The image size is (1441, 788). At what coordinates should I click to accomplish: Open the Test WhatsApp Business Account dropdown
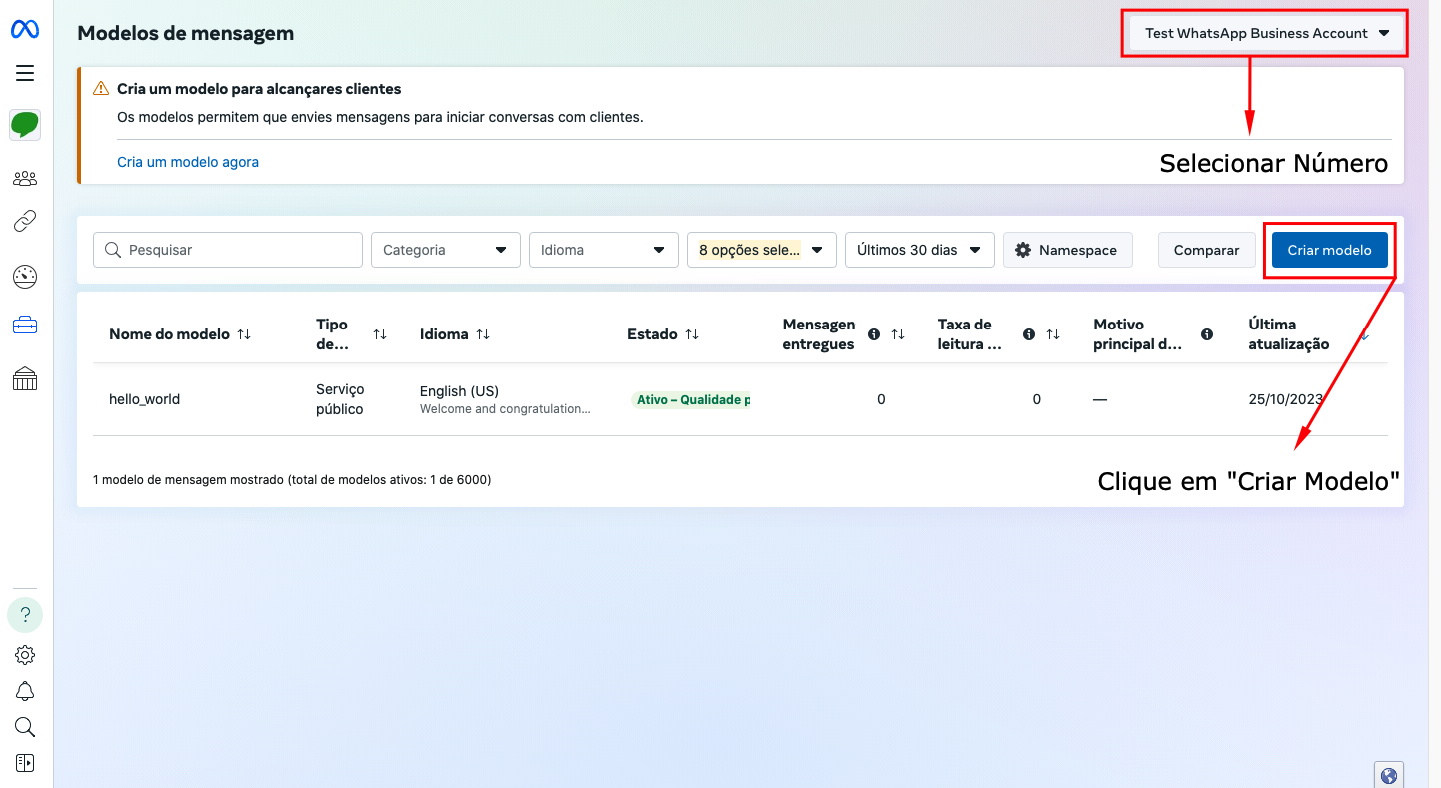1263,32
